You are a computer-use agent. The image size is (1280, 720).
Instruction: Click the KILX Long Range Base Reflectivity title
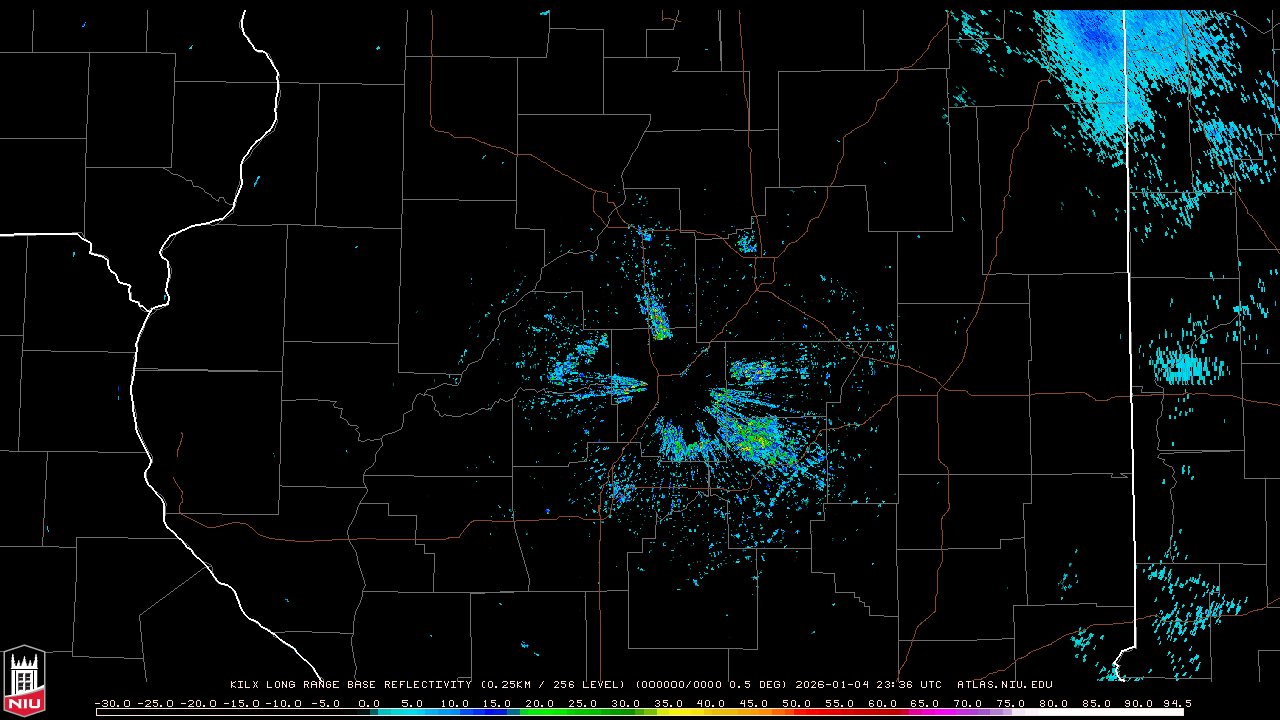(x=350, y=685)
